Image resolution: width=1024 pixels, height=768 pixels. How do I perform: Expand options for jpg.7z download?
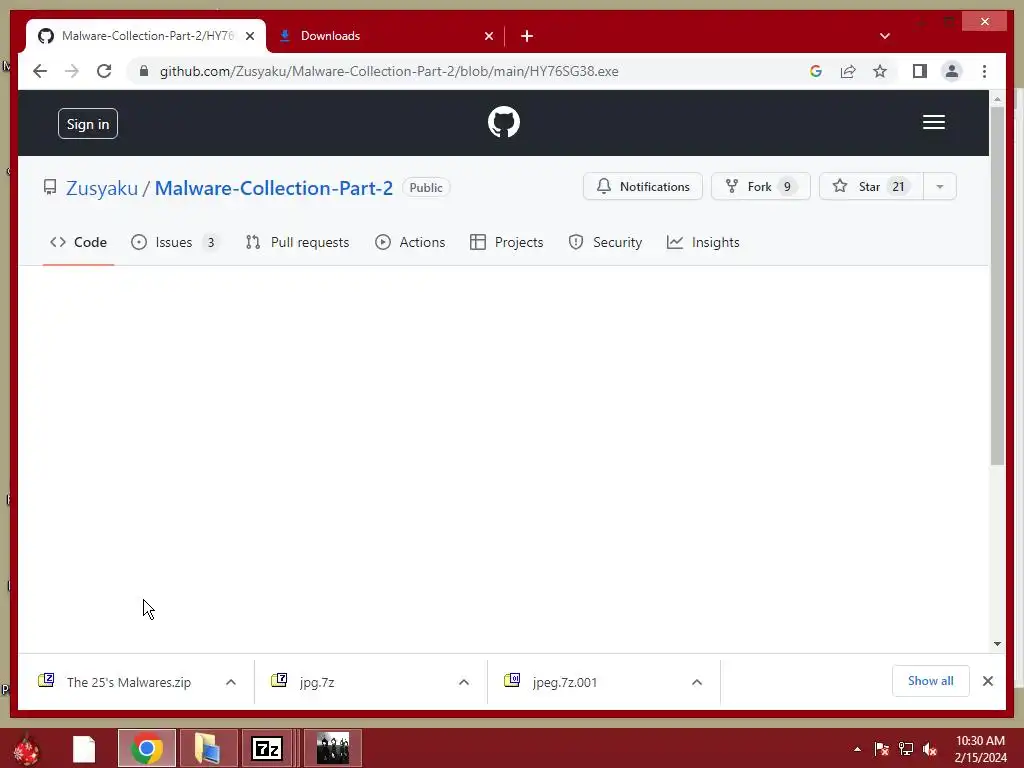pos(464,682)
